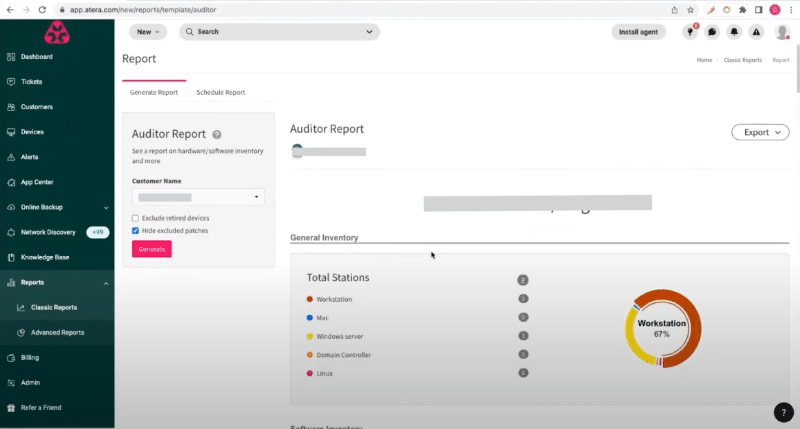Click in the Search input field
Screen dimensions: 800x429
tap(280, 32)
